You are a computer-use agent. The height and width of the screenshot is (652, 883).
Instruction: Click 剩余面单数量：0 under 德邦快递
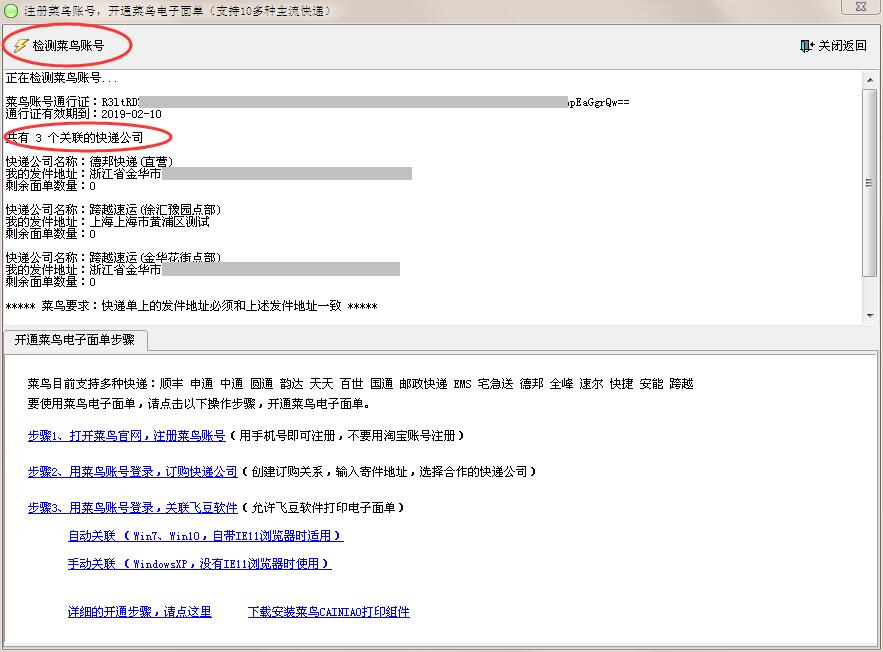tap(51, 186)
